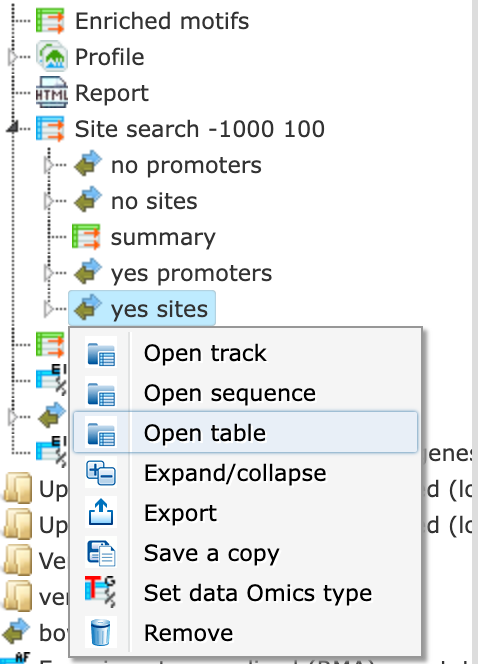The image size is (478, 664).
Task: Select the yes sites tree item
Action: pyautogui.click(x=142, y=309)
